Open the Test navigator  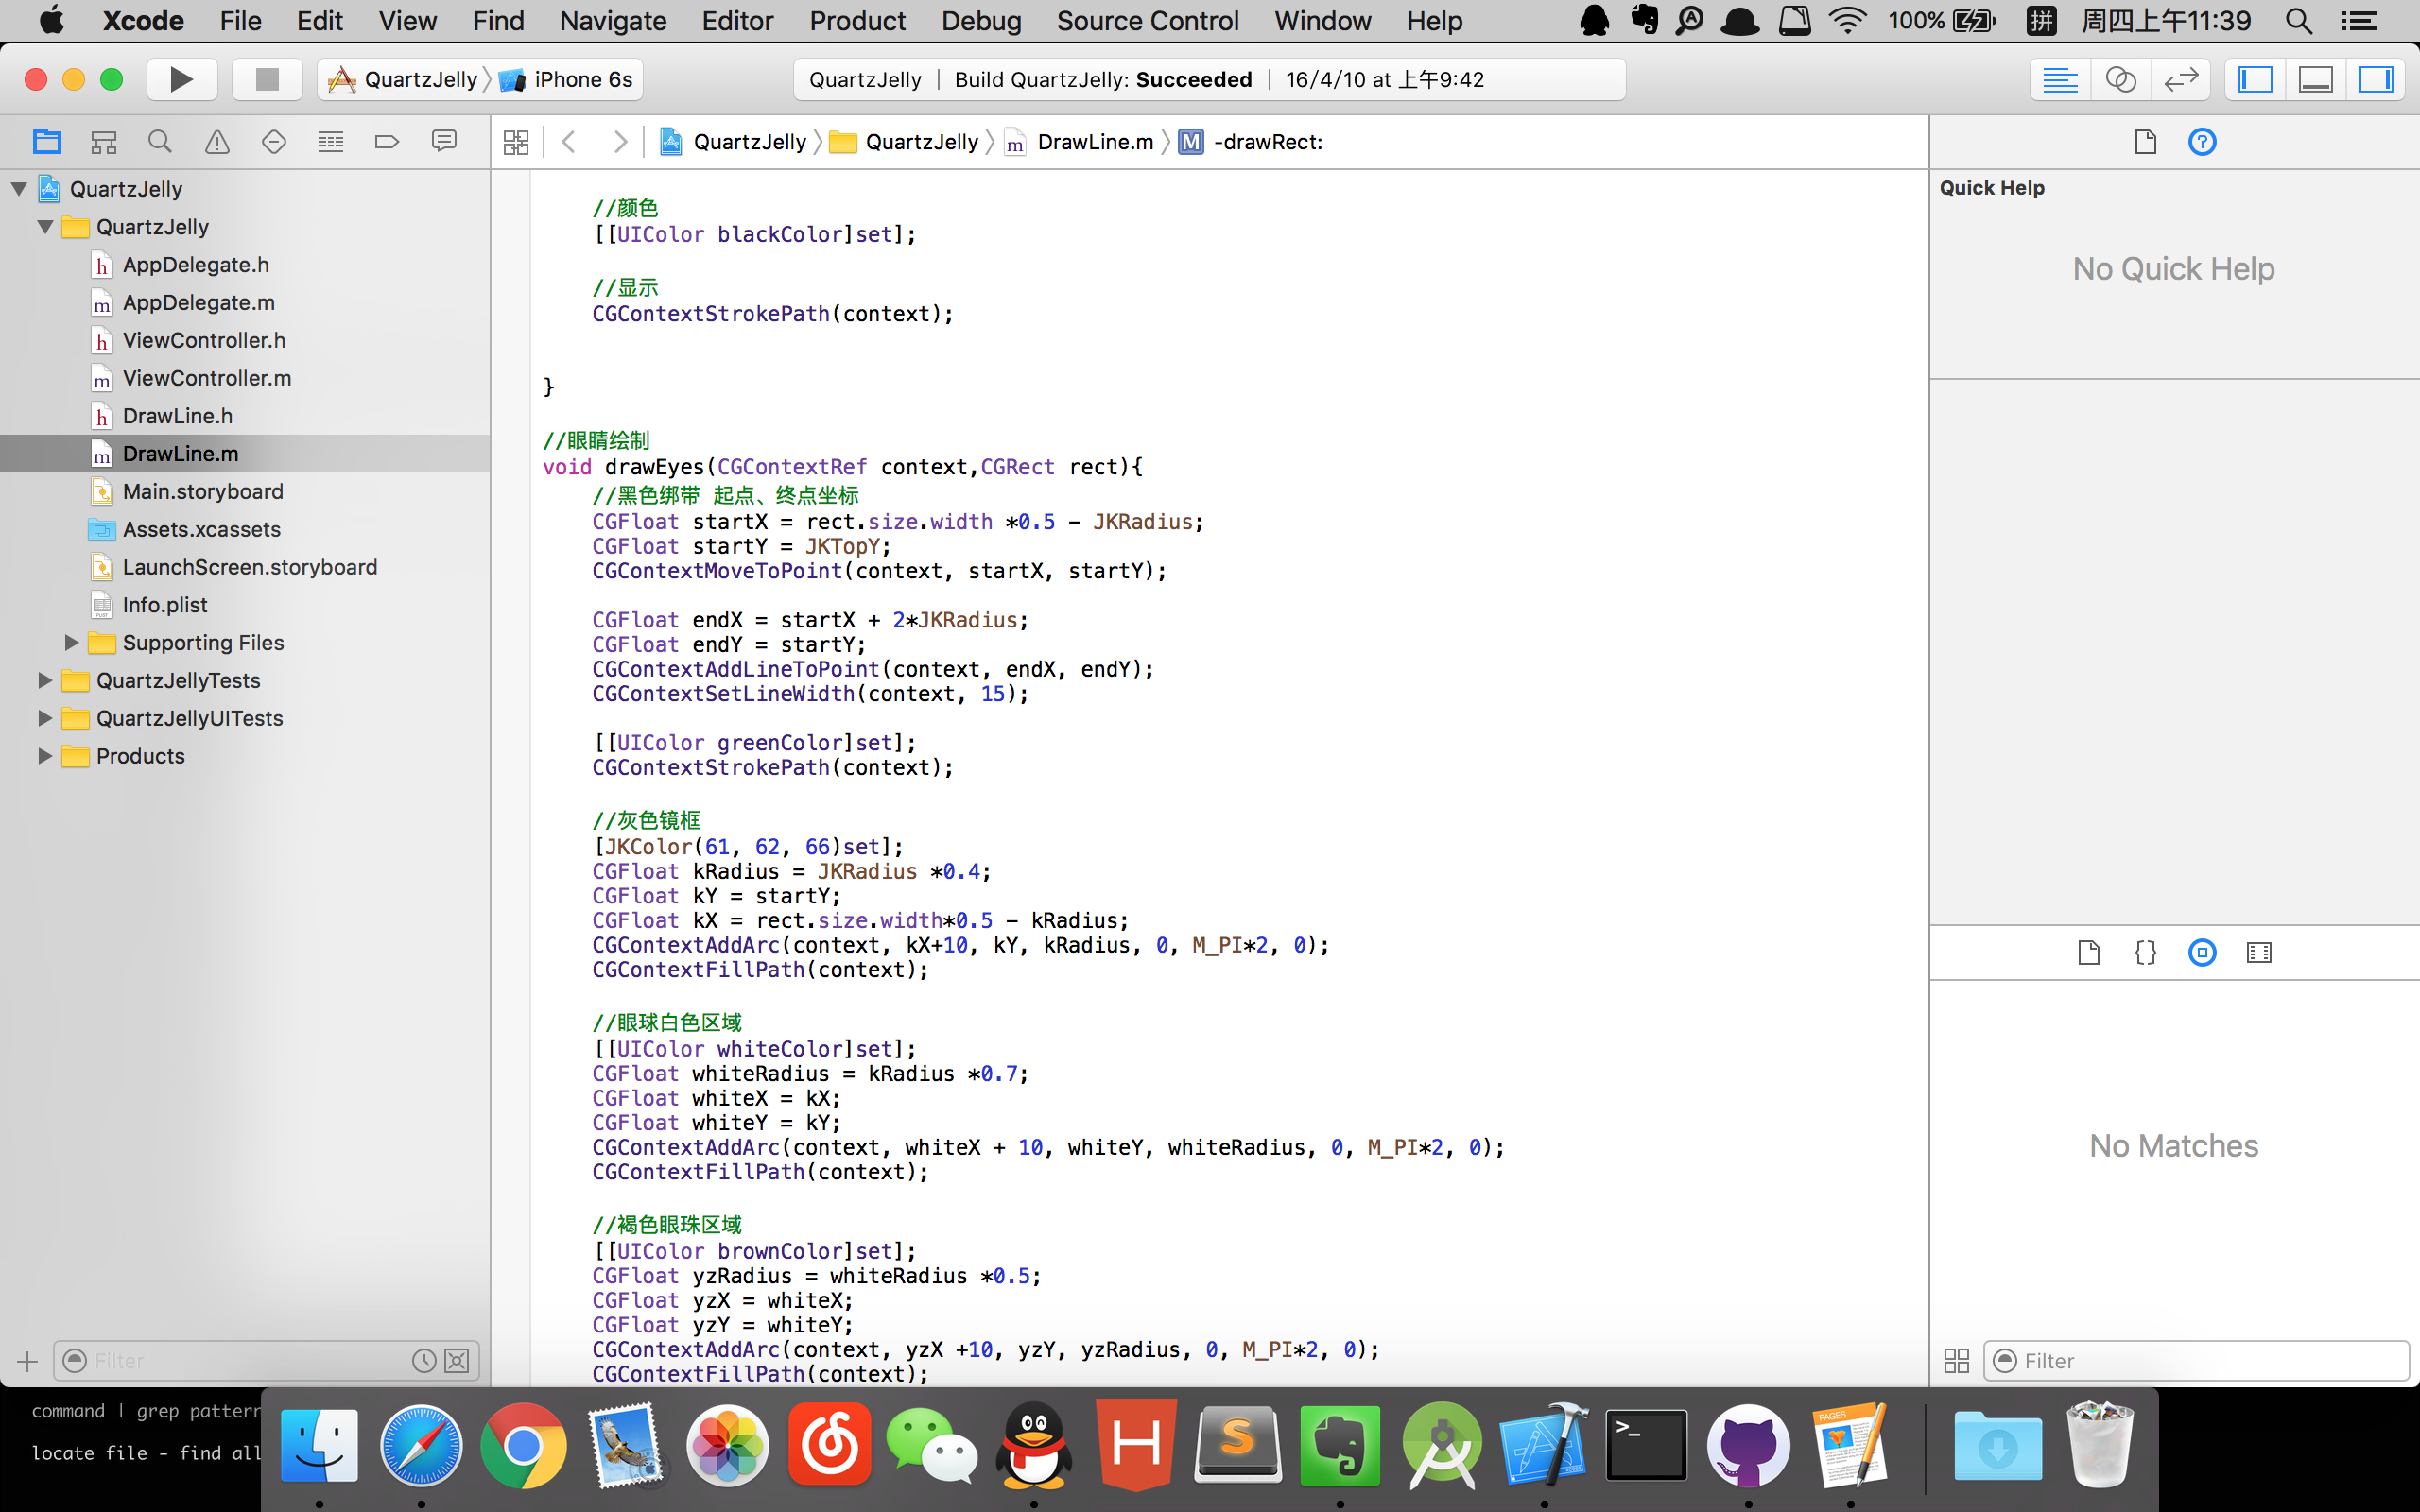click(x=274, y=142)
